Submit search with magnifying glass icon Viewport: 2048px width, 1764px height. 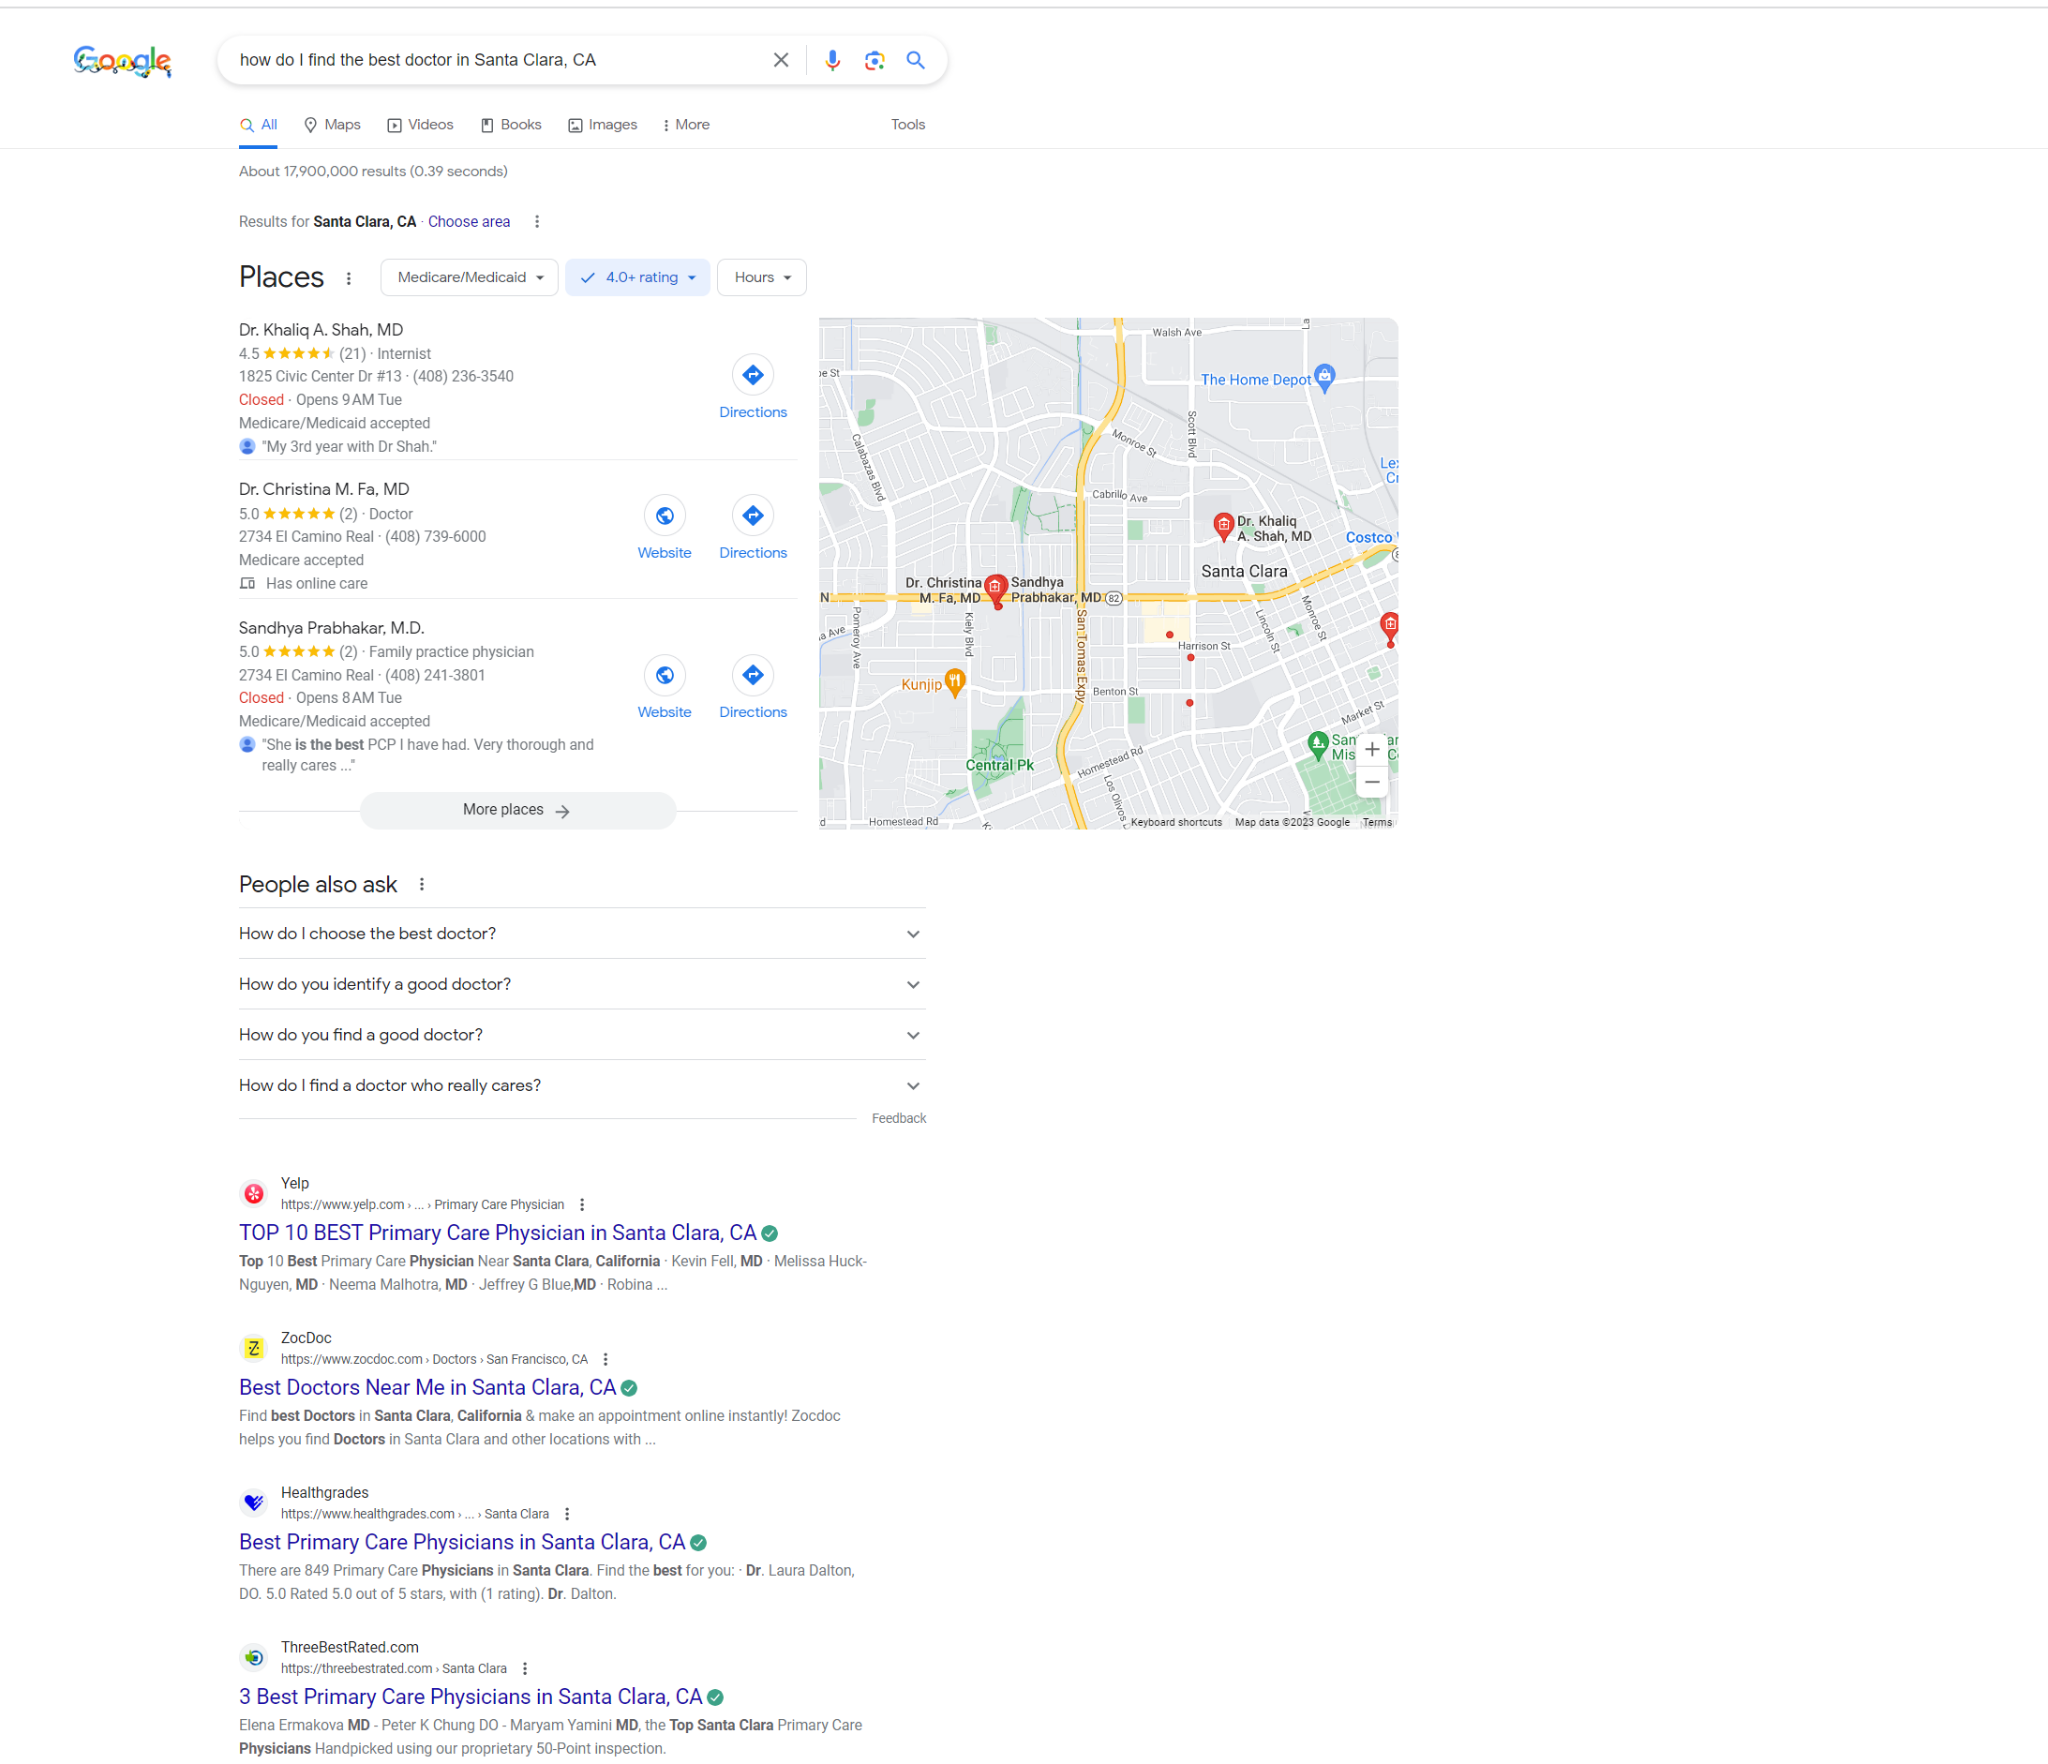[x=915, y=60]
